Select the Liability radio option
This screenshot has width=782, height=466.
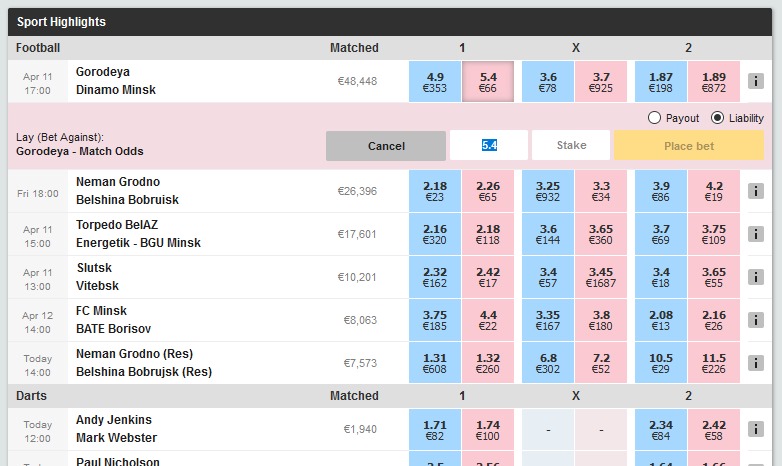717,118
